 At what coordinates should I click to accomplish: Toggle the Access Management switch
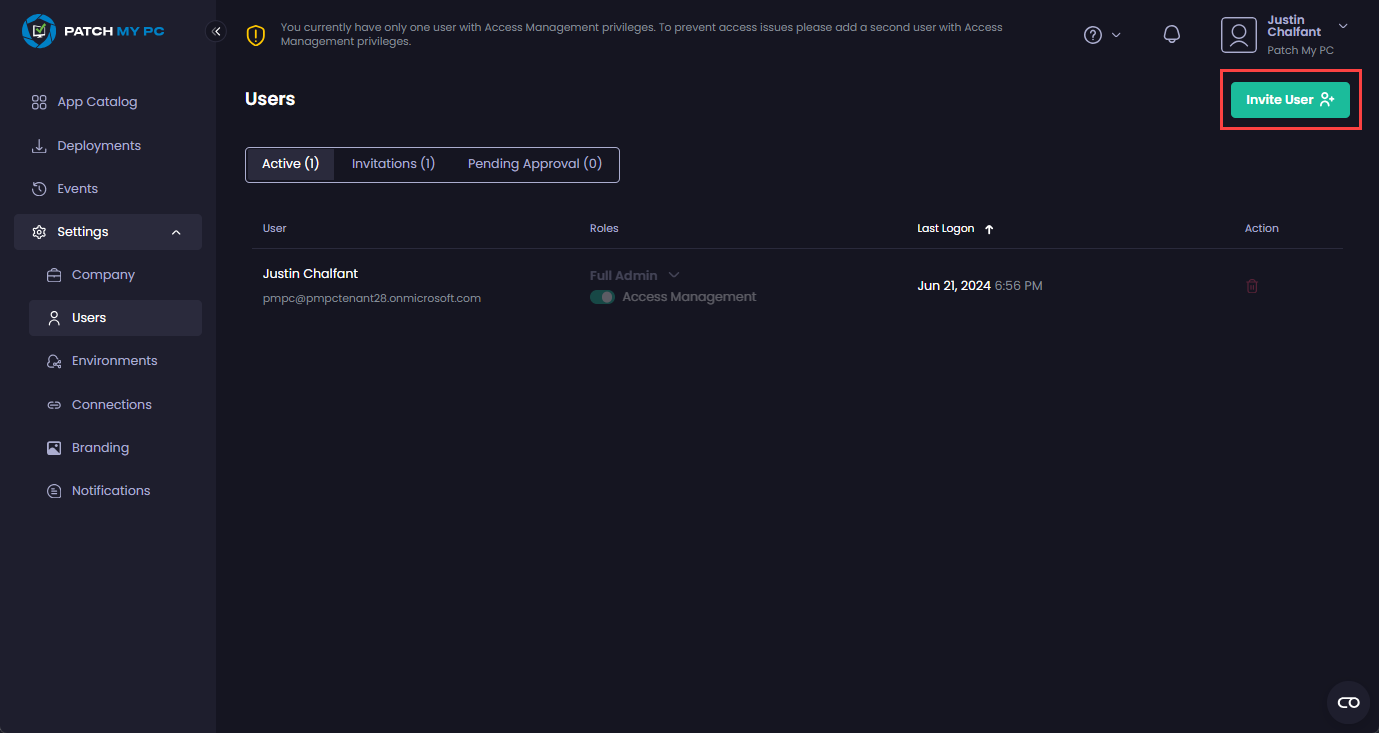click(602, 297)
